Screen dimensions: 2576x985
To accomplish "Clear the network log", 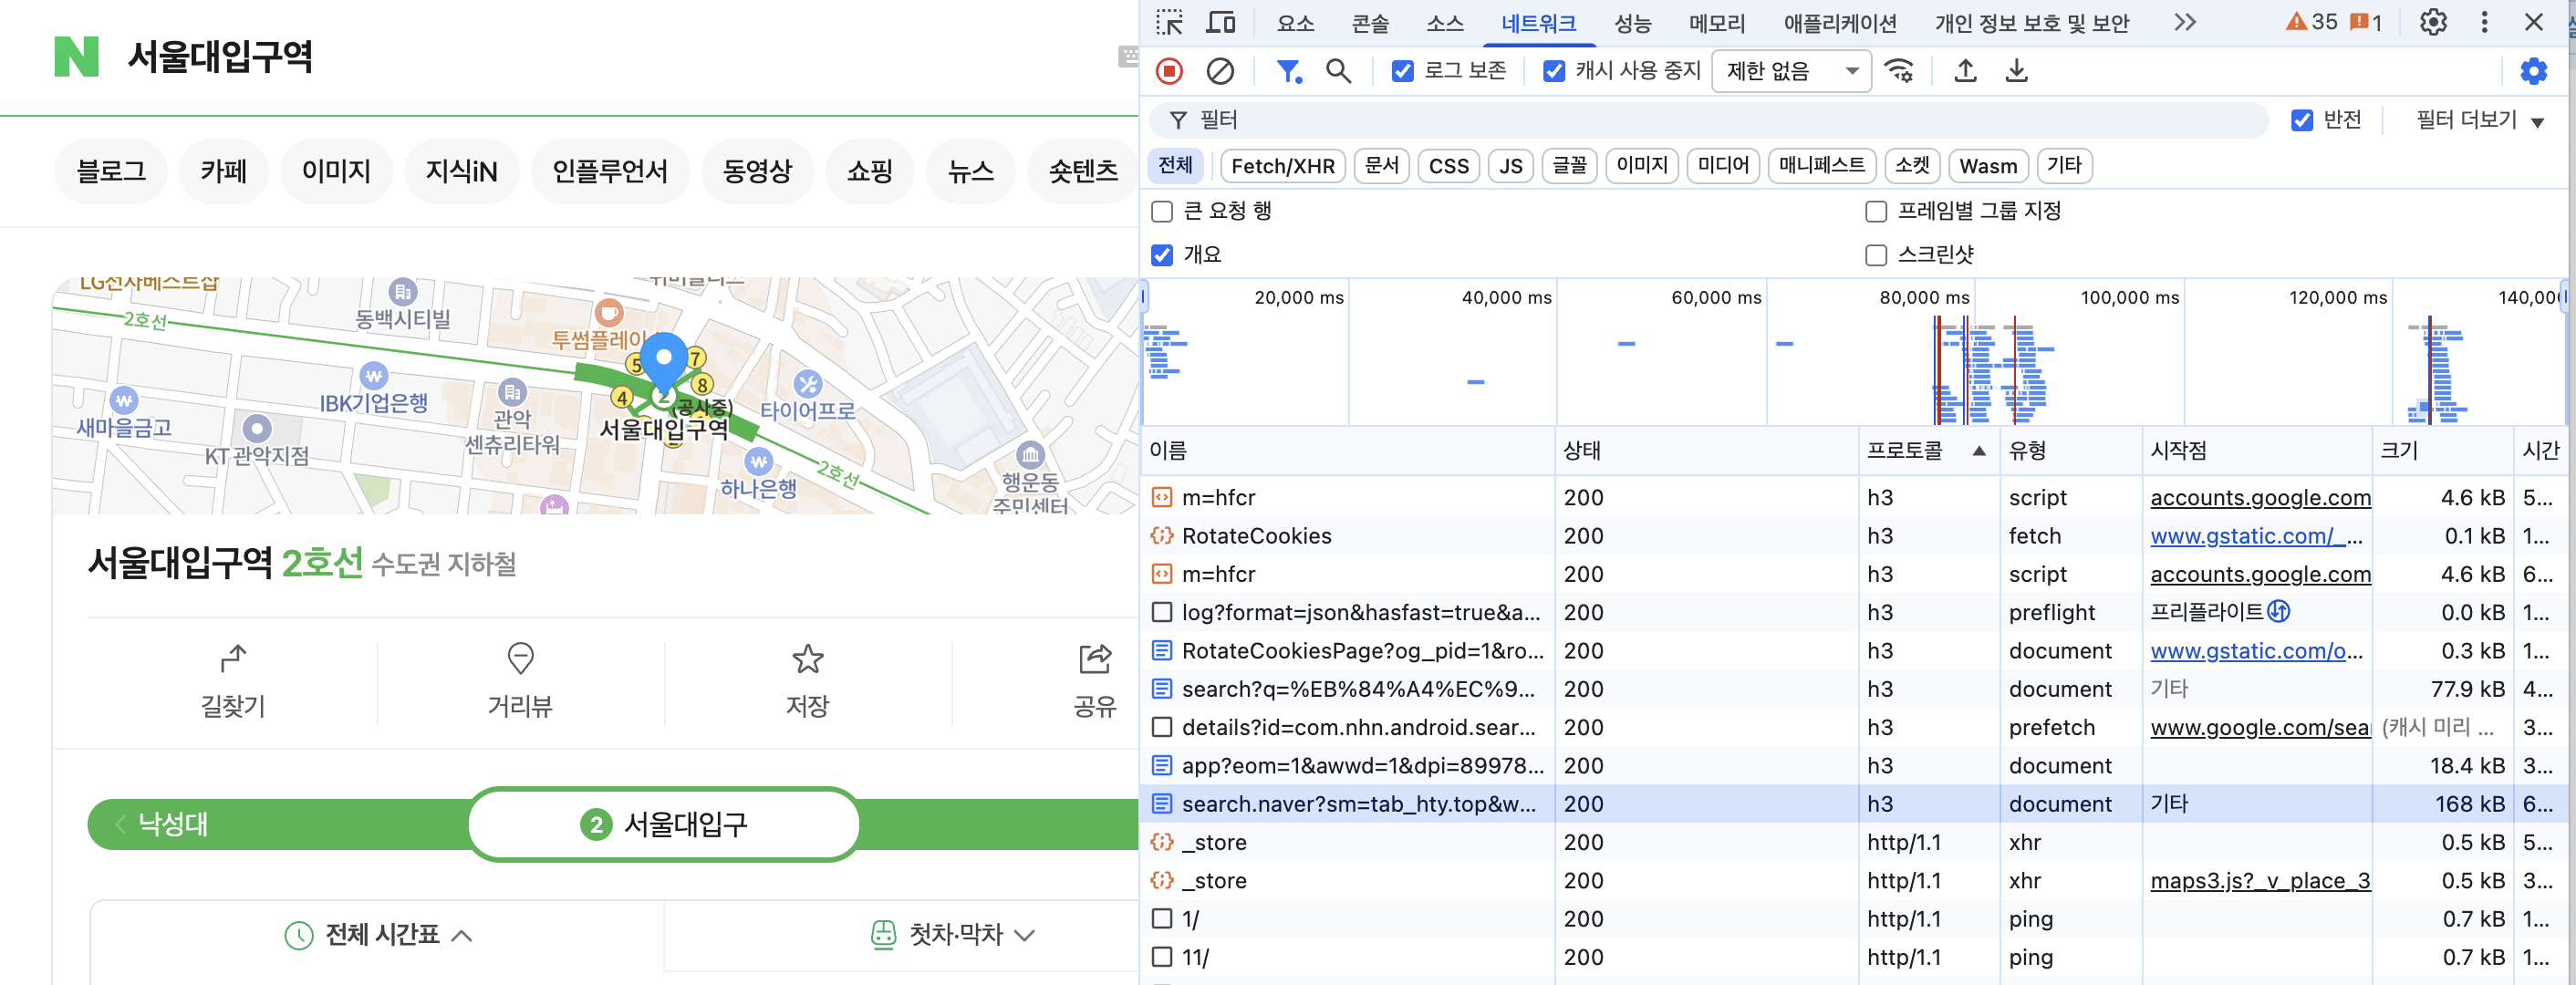I will [x=1220, y=71].
